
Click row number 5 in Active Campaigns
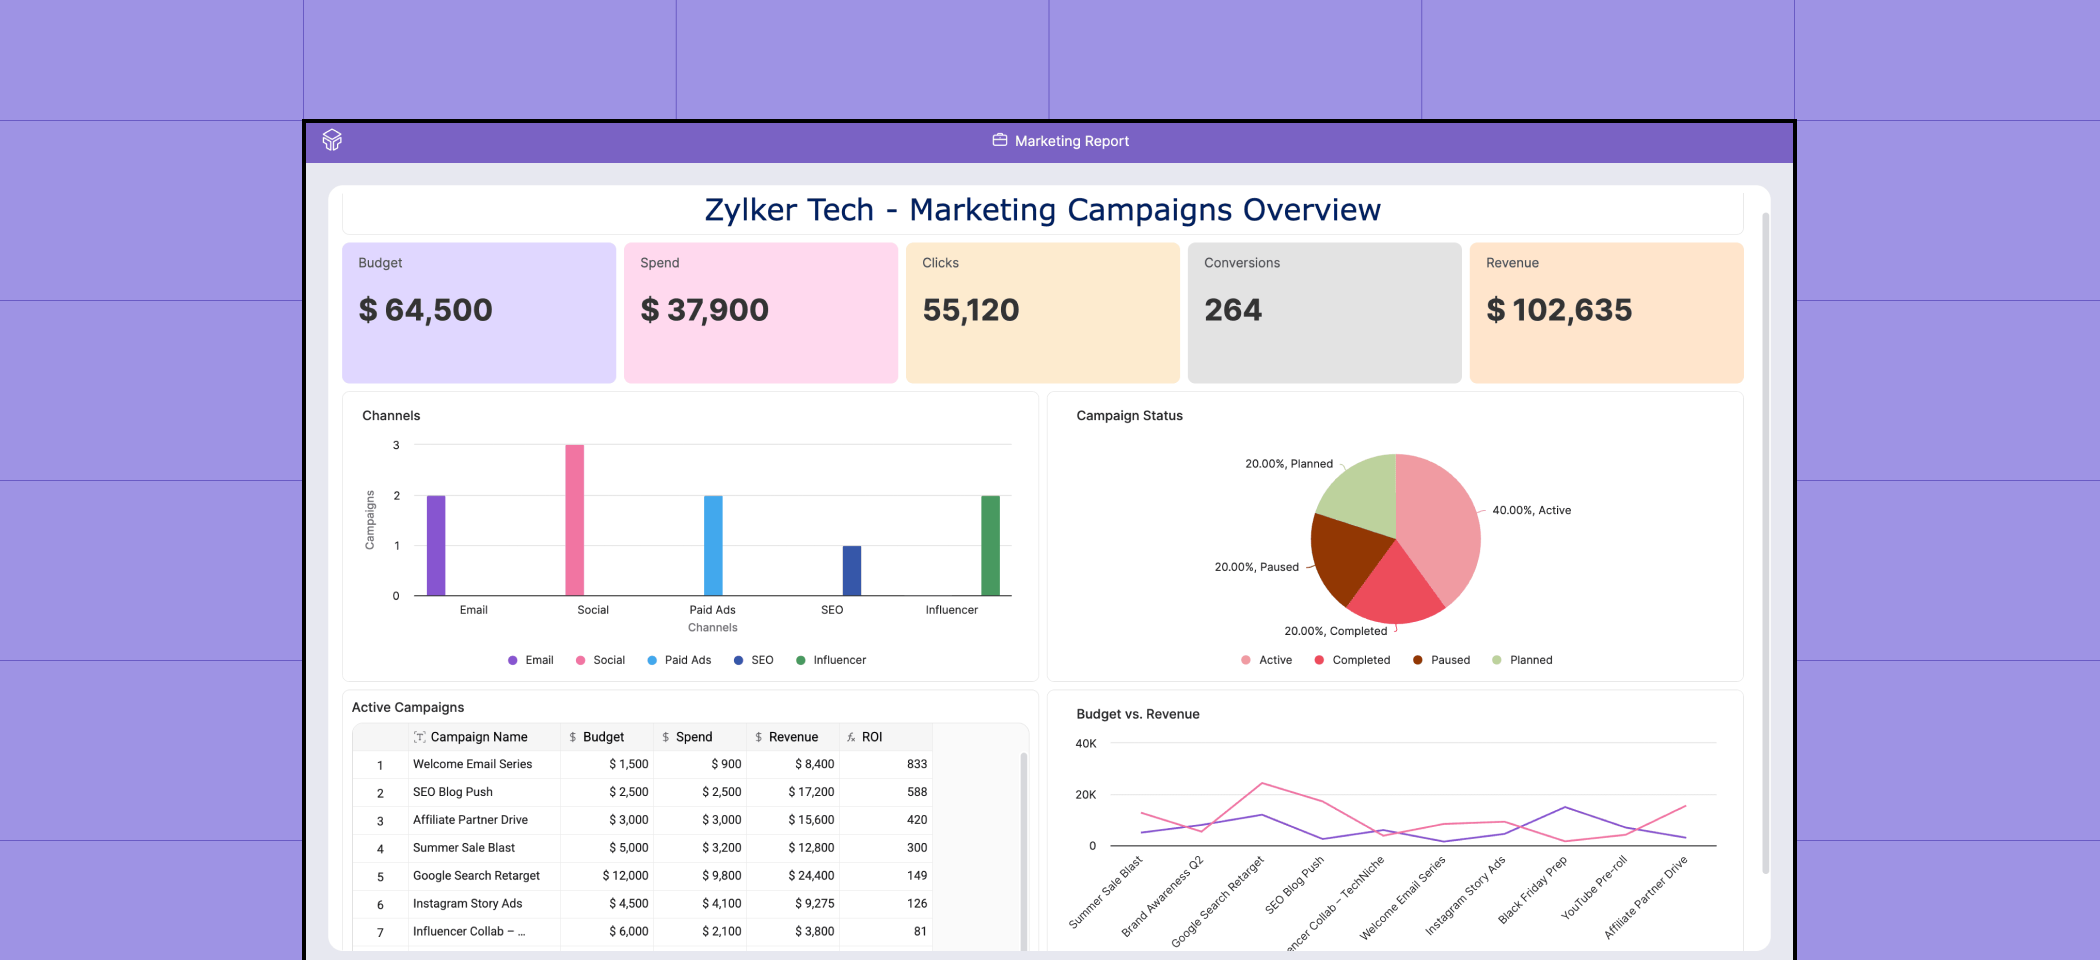(x=380, y=877)
